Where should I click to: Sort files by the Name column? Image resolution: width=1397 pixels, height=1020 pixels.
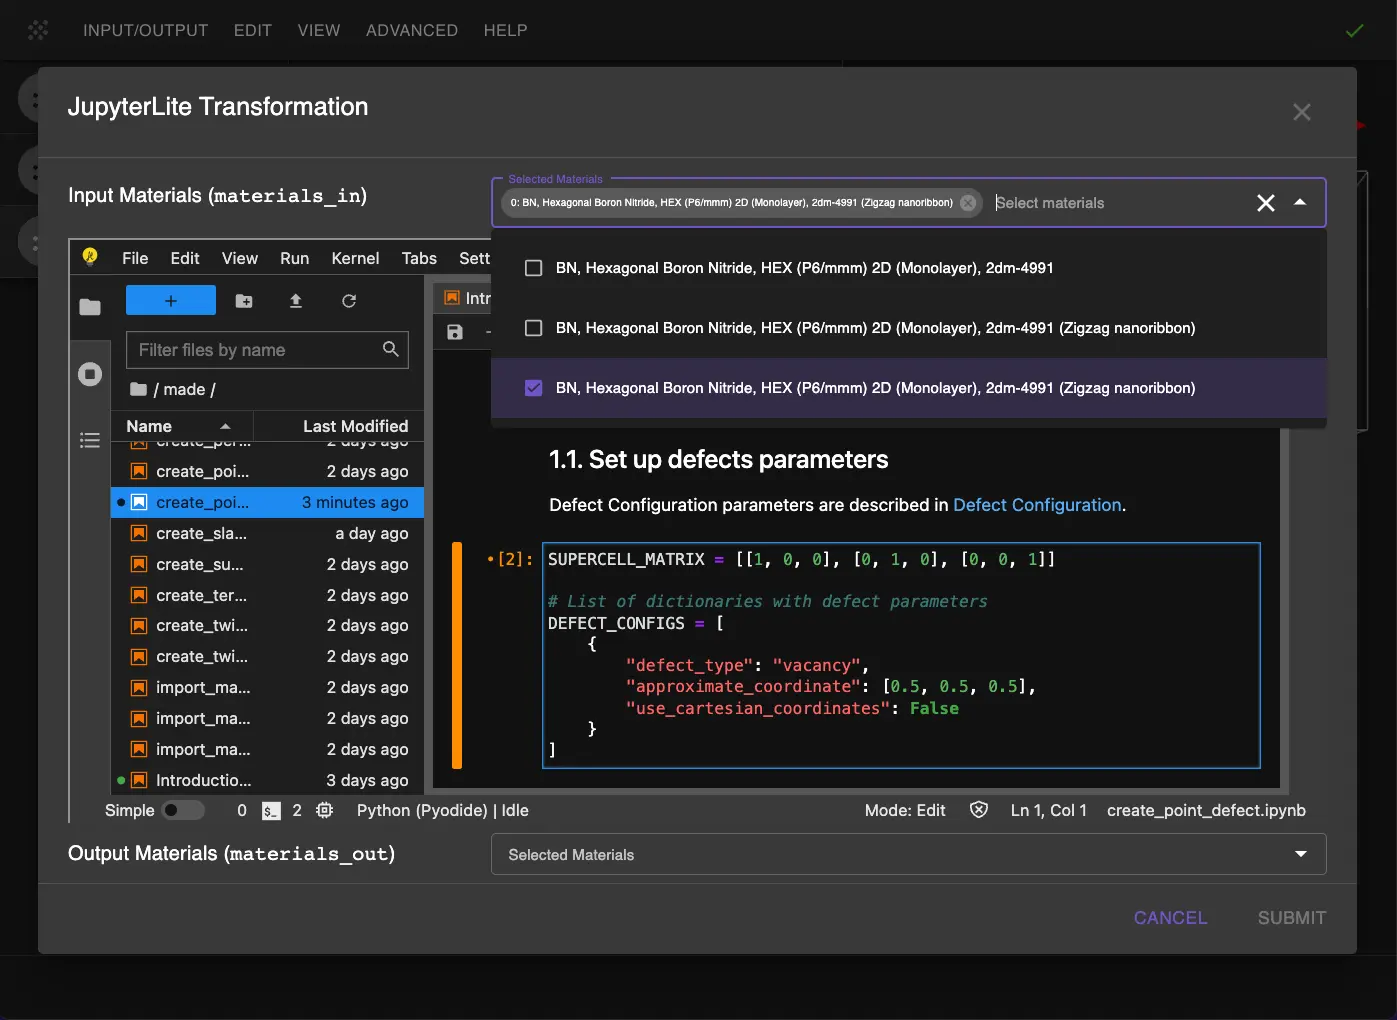pos(150,426)
